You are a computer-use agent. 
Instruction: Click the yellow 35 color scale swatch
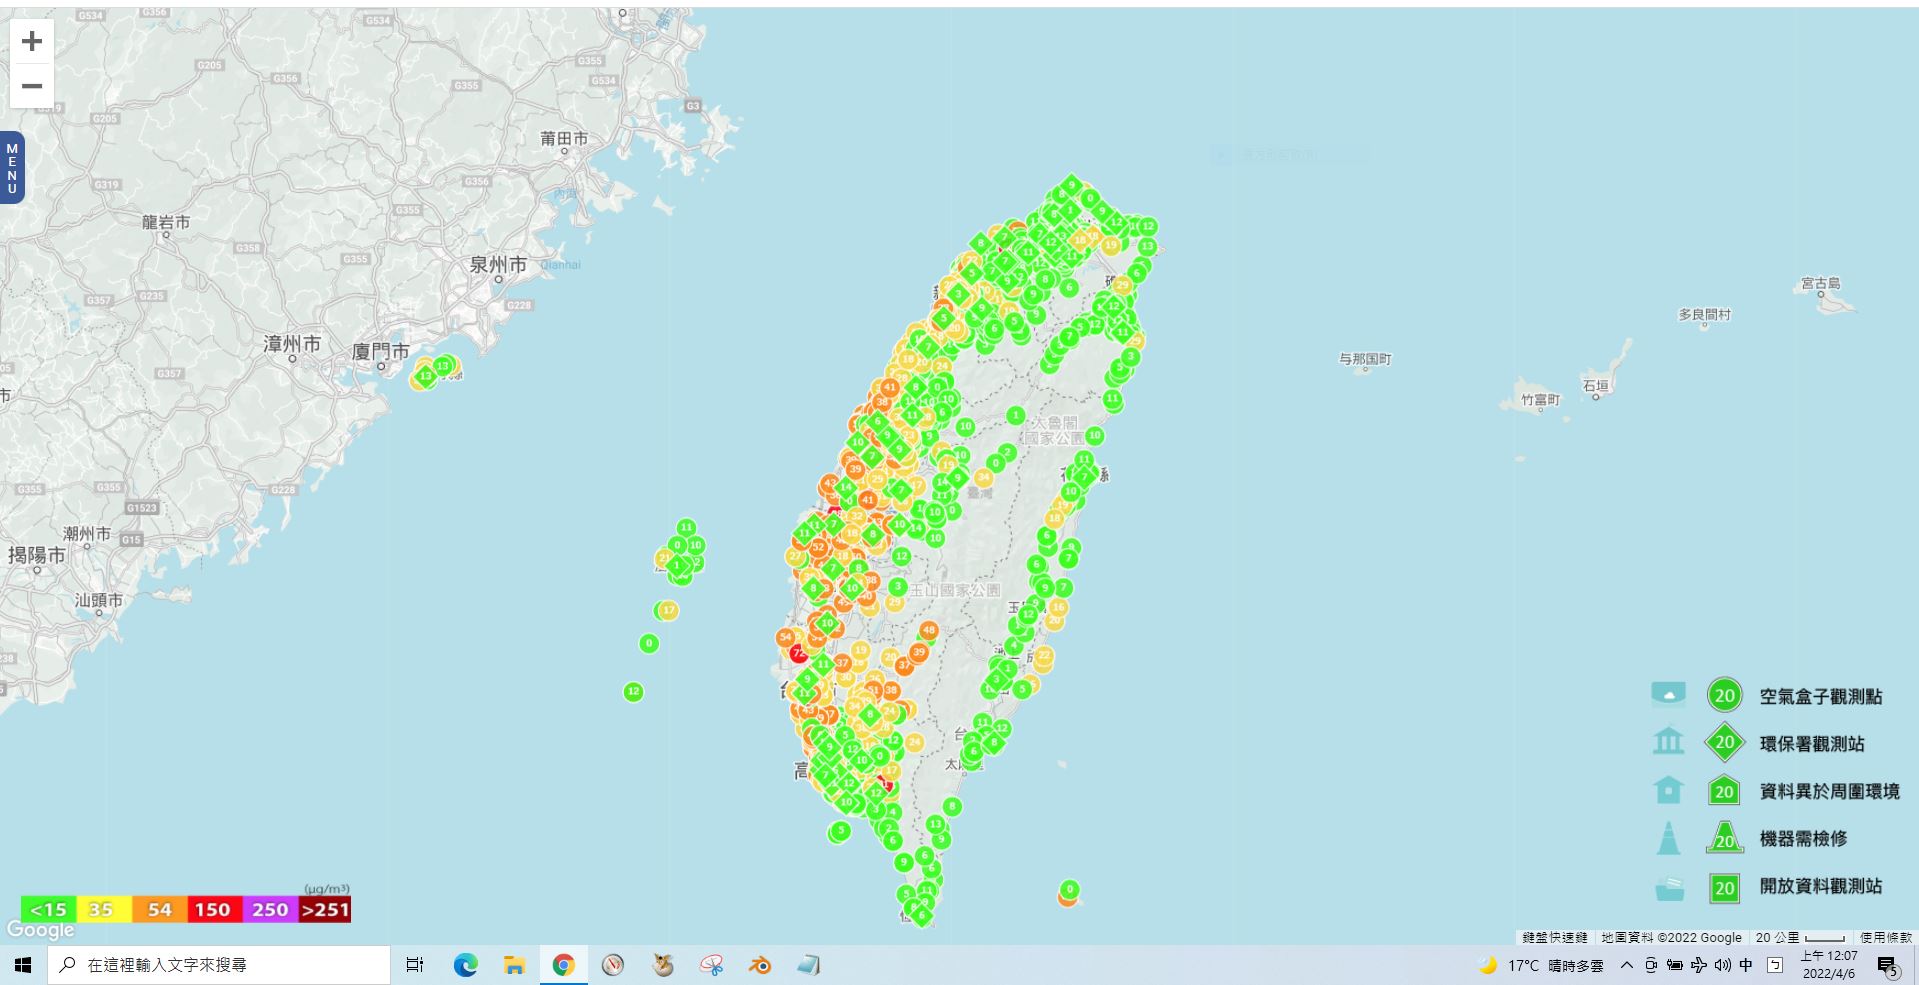click(102, 909)
